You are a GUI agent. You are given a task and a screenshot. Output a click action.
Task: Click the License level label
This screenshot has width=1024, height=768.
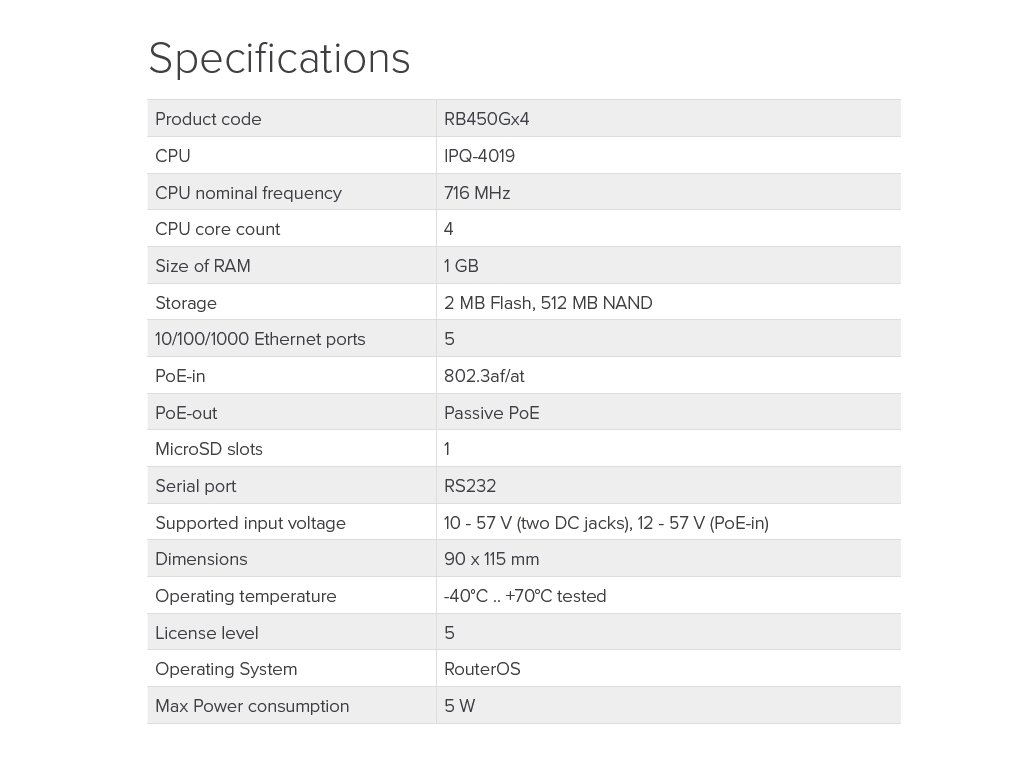(206, 633)
